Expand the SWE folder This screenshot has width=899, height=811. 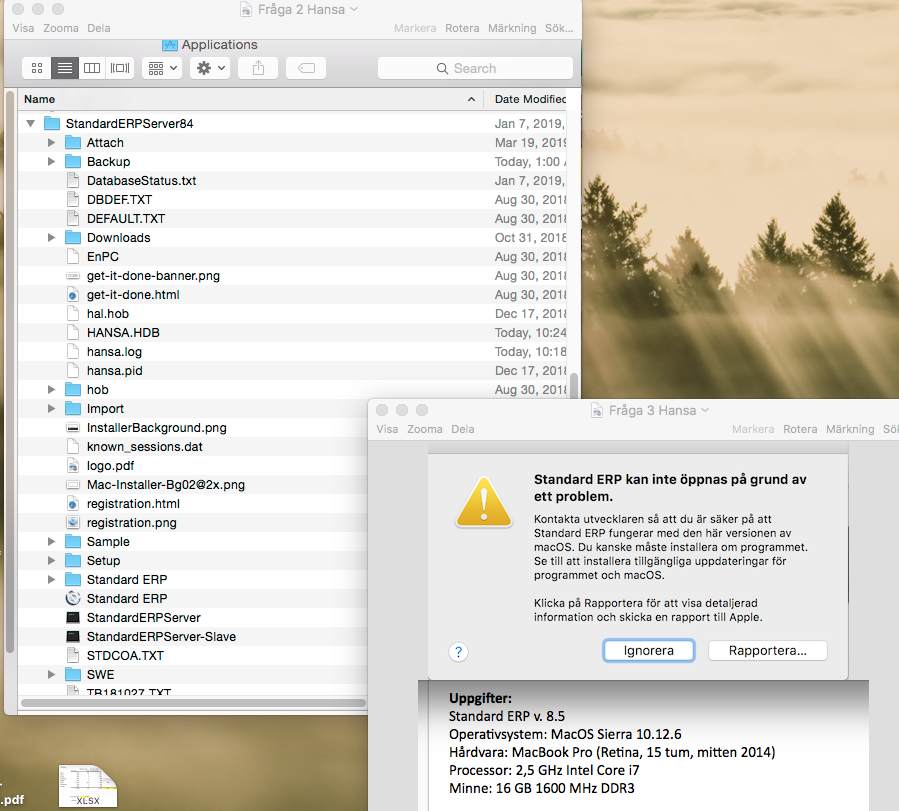tap(51, 674)
